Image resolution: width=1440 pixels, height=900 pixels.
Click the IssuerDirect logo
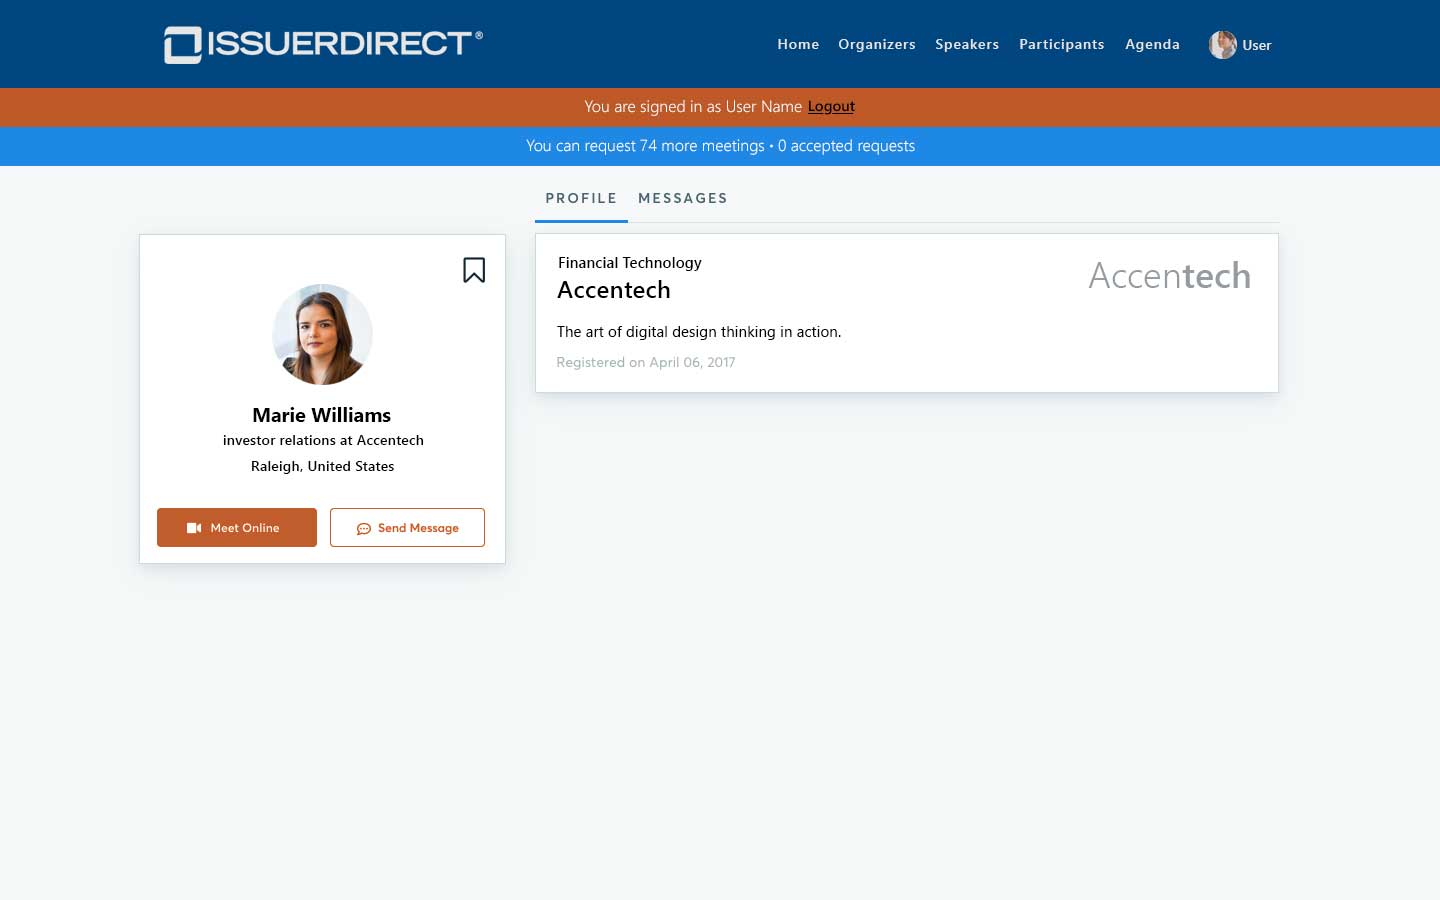point(323,44)
